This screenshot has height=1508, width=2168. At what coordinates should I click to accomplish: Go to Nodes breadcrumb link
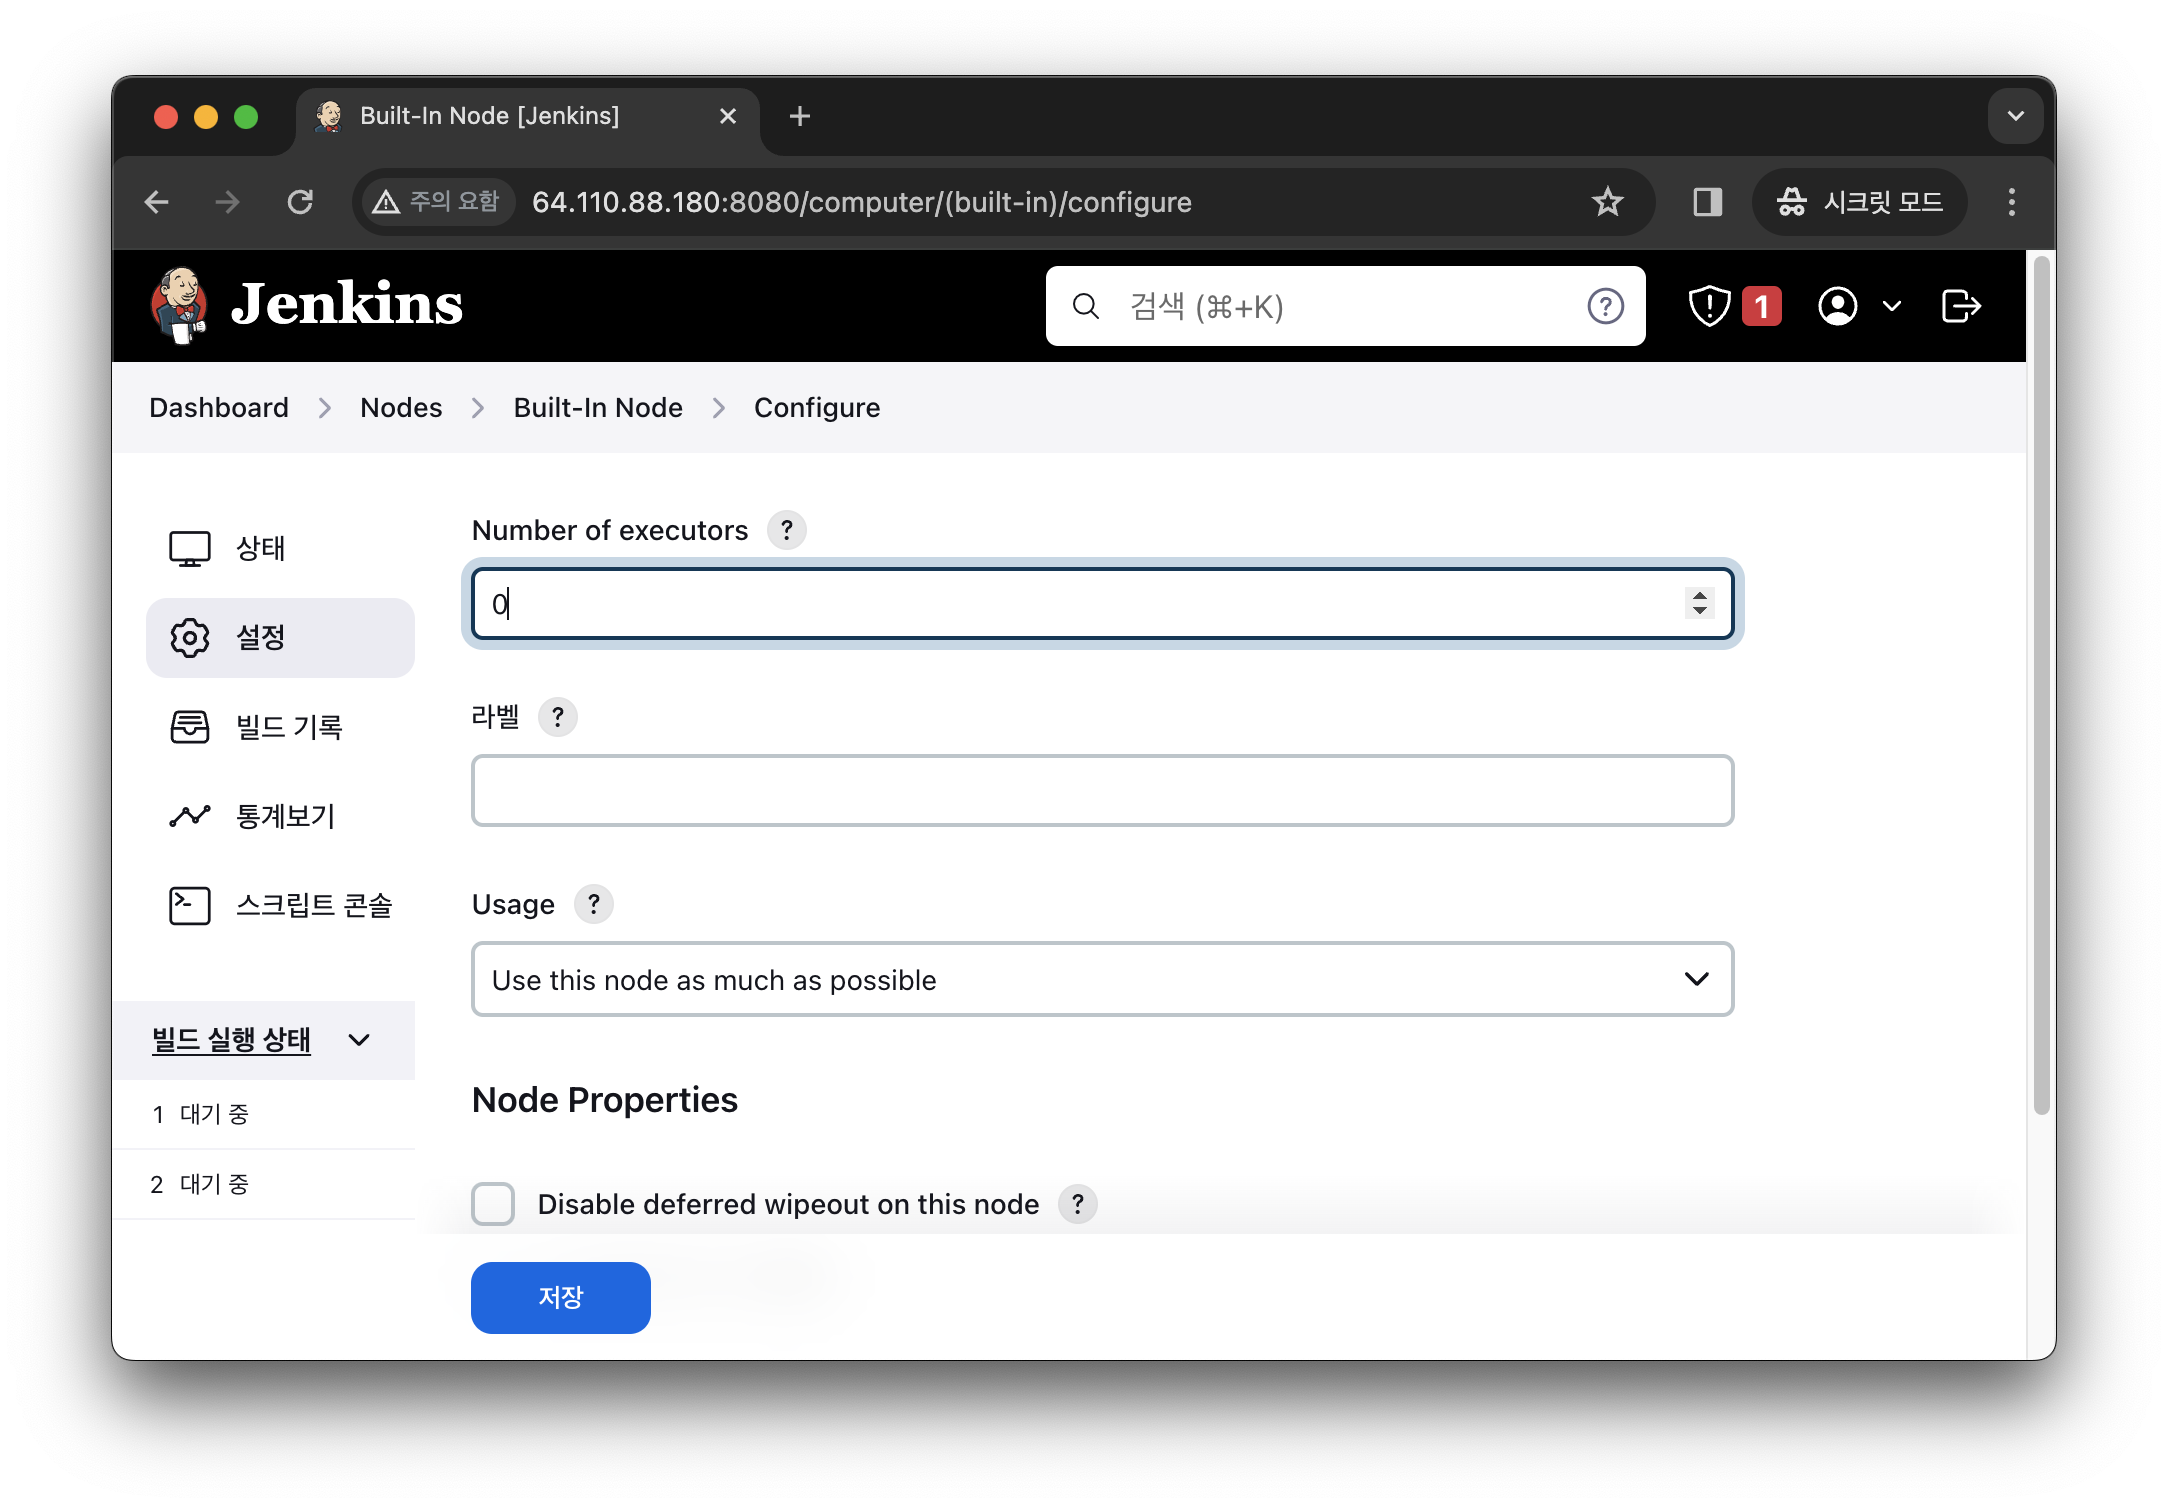tap(401, 408)
